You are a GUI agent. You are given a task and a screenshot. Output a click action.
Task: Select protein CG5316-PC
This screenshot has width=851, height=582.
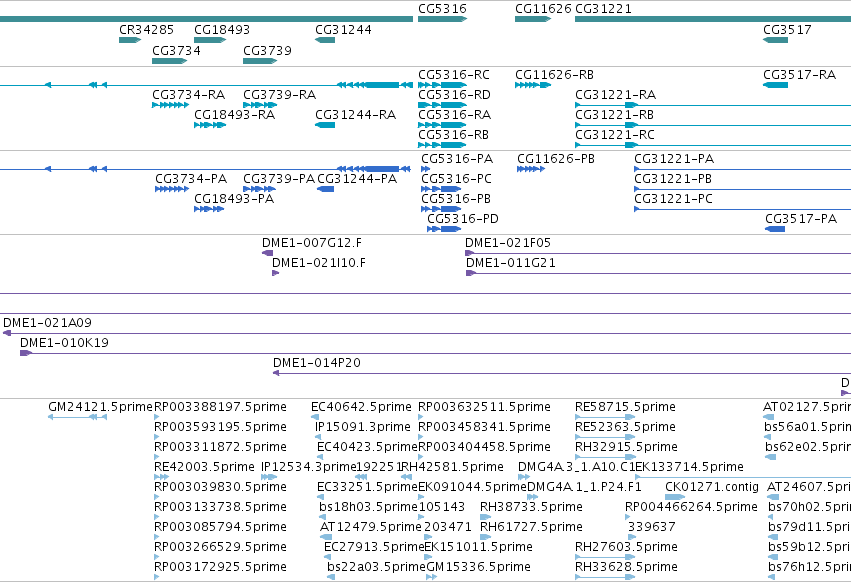pyautogui.click(x=441, y=189)
